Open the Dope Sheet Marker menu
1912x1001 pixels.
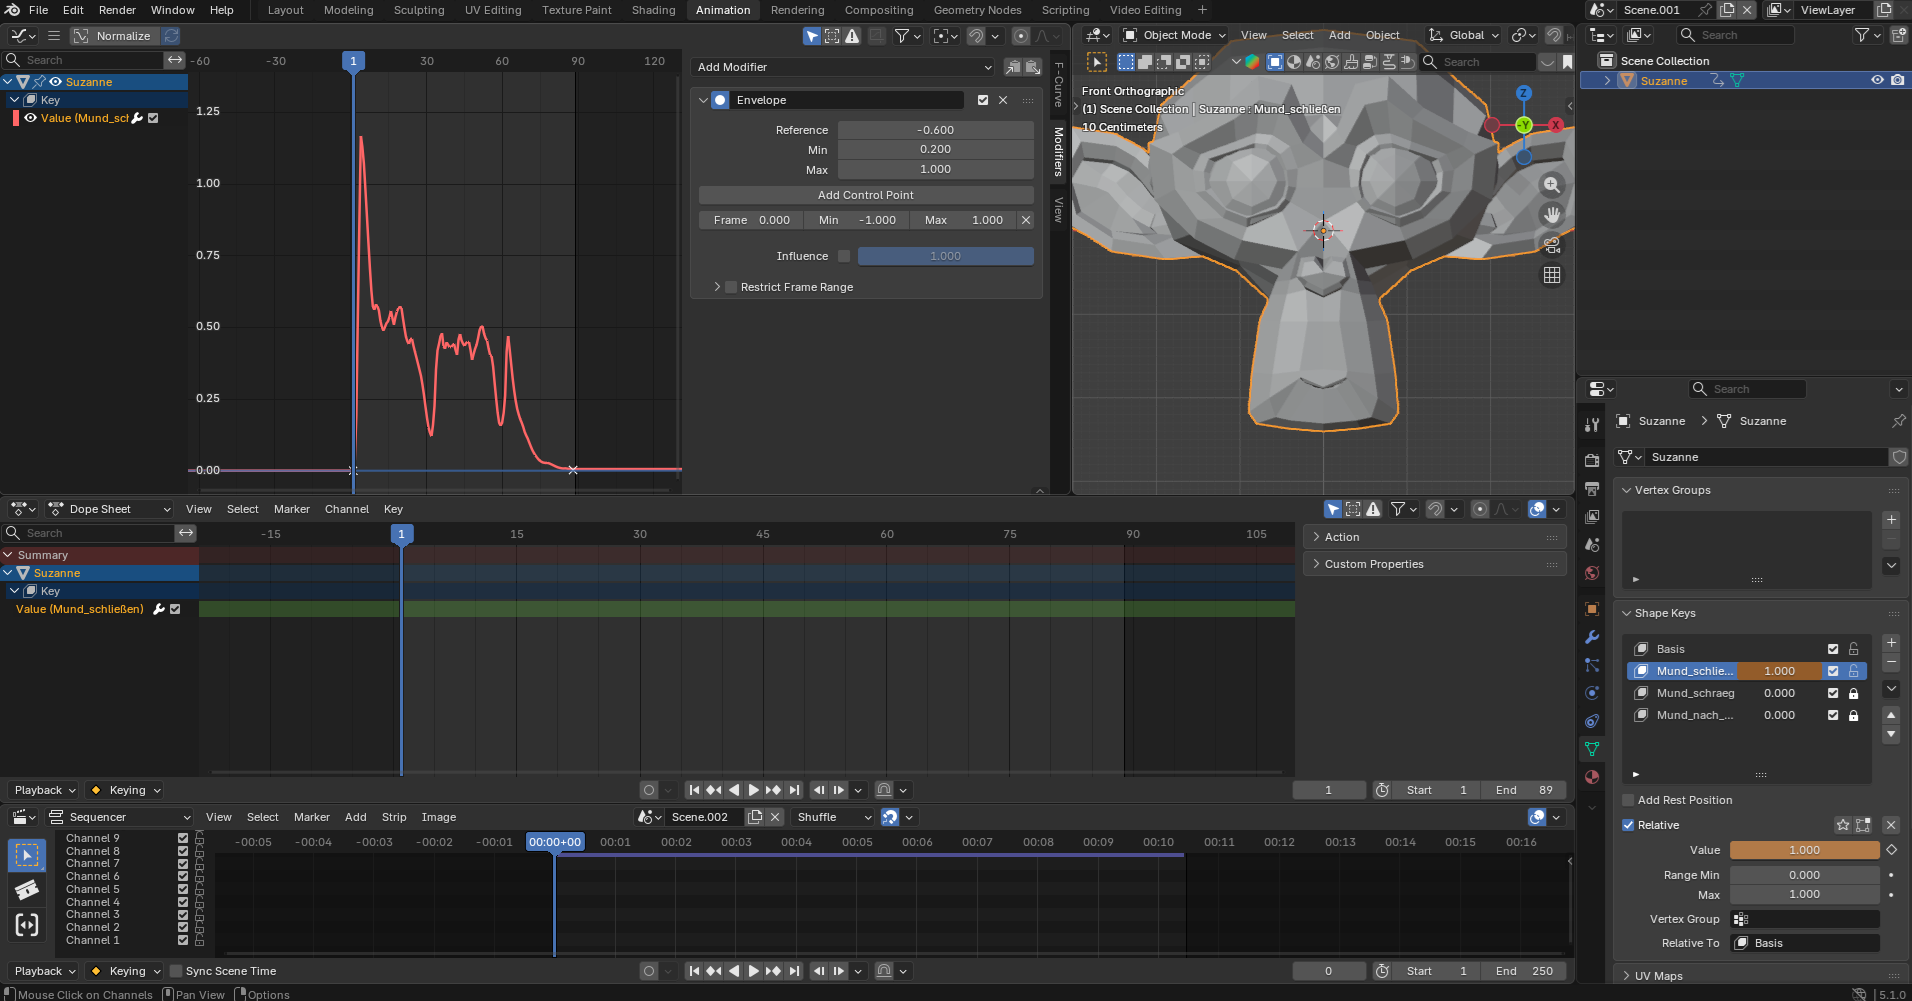(292, 509)
